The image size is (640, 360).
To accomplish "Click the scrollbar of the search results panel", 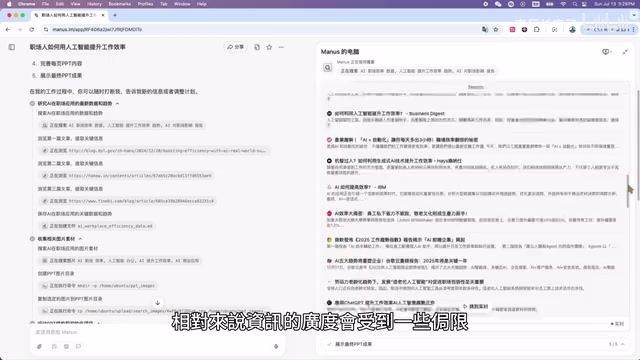I will point(628,191).
